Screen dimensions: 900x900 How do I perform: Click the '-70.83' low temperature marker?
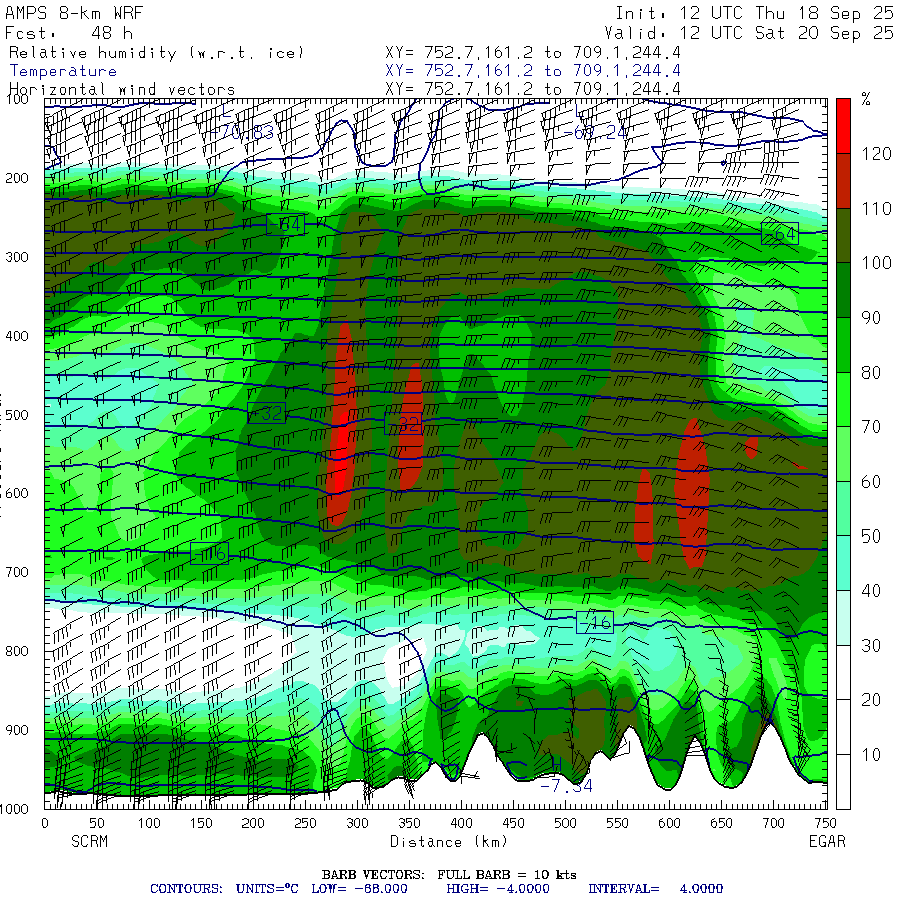pyautogui.click(x=240, y=133)
